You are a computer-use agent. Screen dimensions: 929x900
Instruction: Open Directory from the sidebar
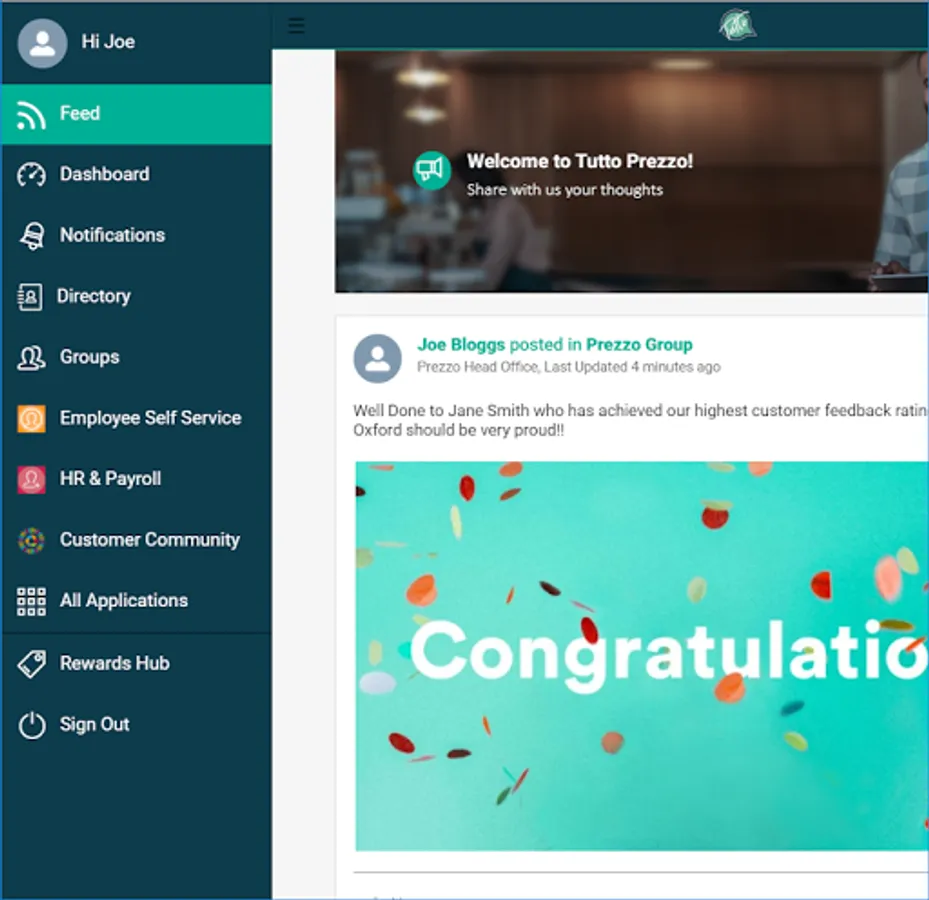tap(136, 296)
